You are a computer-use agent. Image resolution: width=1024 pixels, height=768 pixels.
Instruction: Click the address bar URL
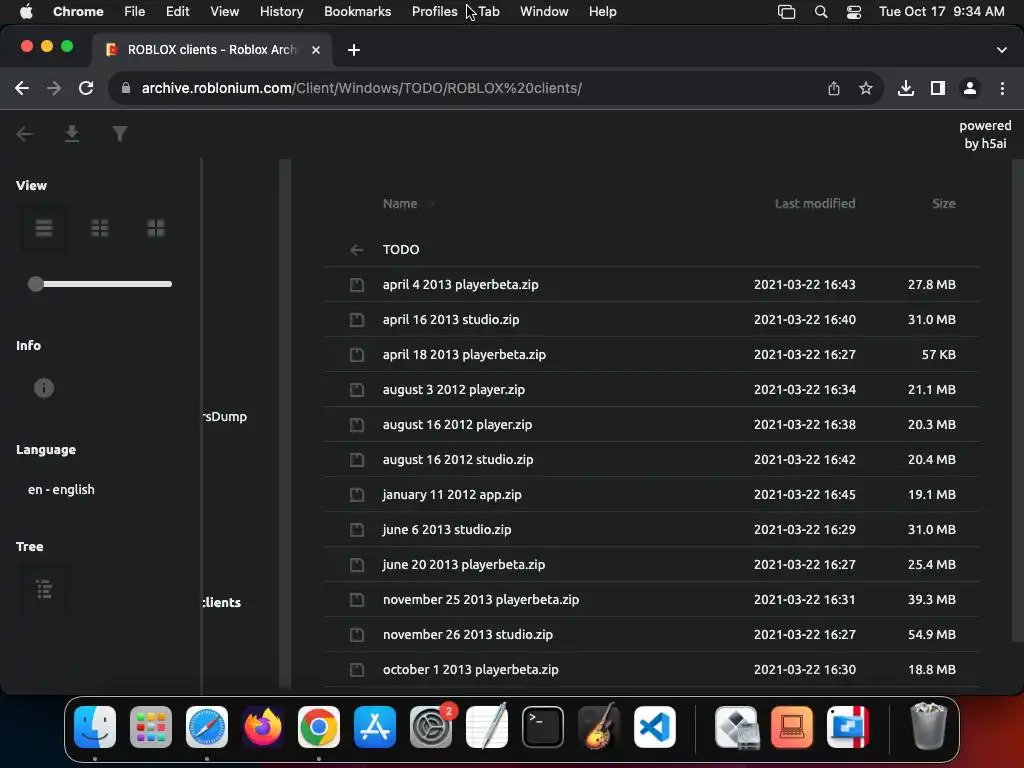click(361, 88)
